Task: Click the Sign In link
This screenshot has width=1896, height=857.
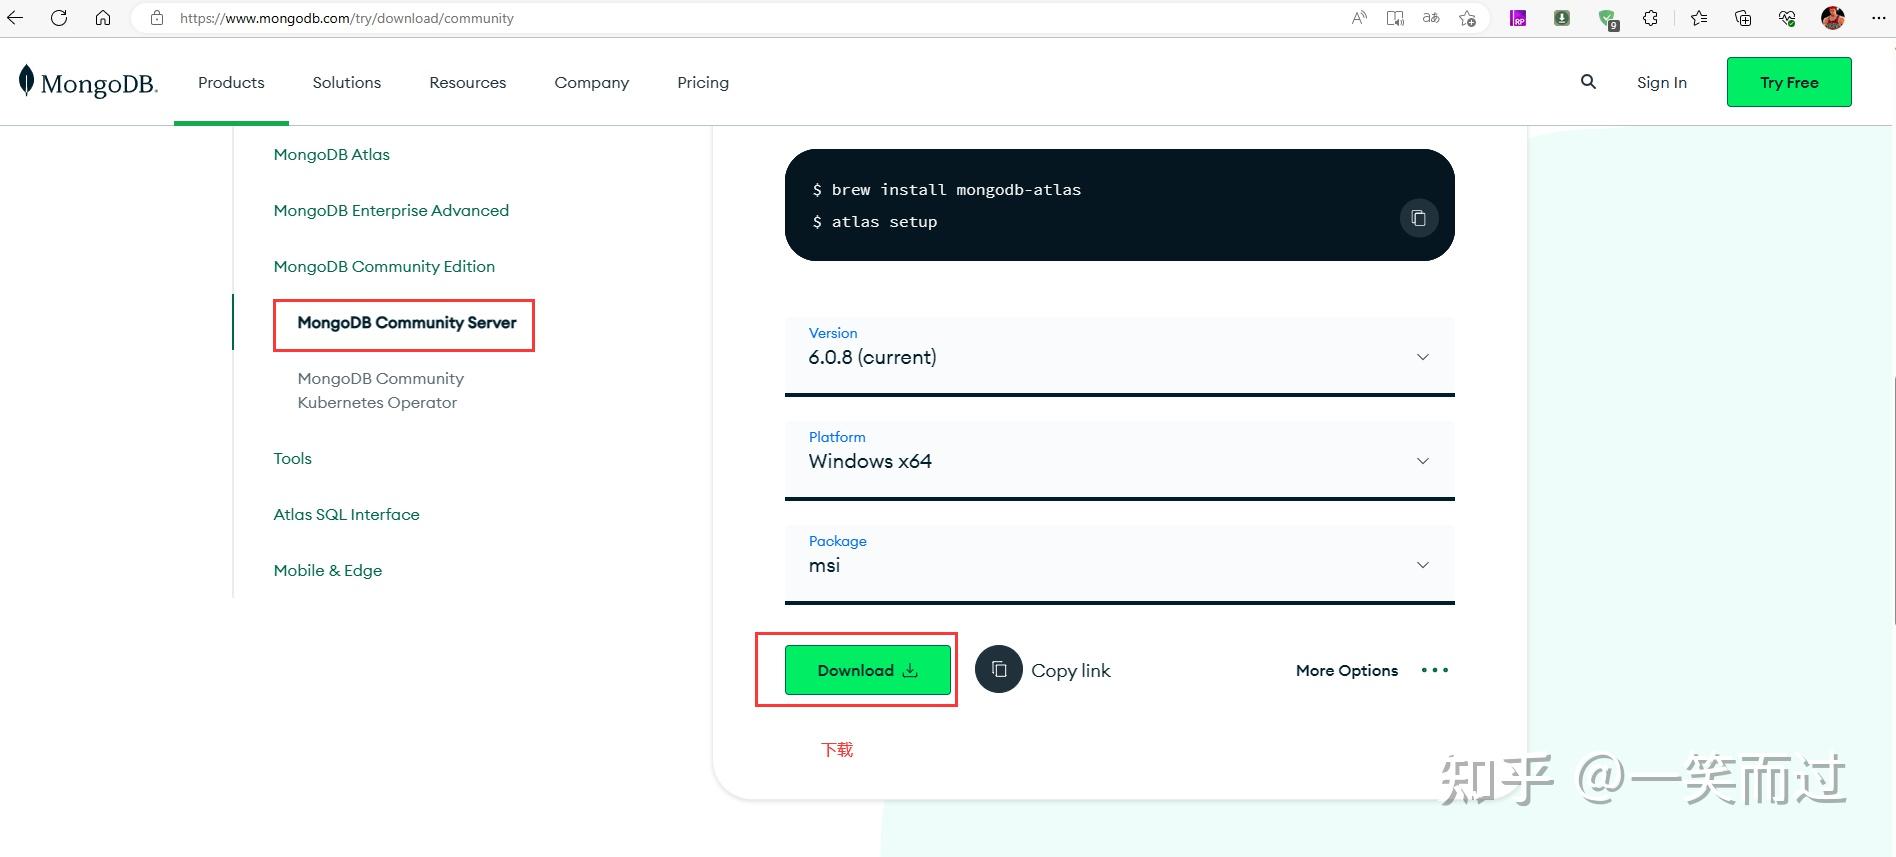Action: click(1662, 82)
